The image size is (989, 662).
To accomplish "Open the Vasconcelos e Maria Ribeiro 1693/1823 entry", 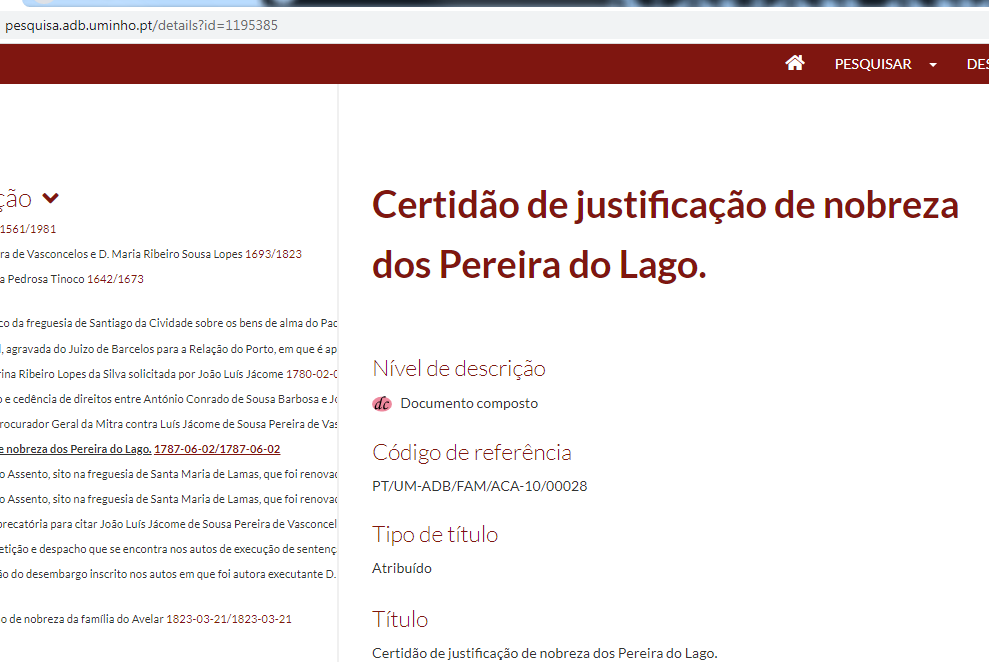I will coord(150,254).
